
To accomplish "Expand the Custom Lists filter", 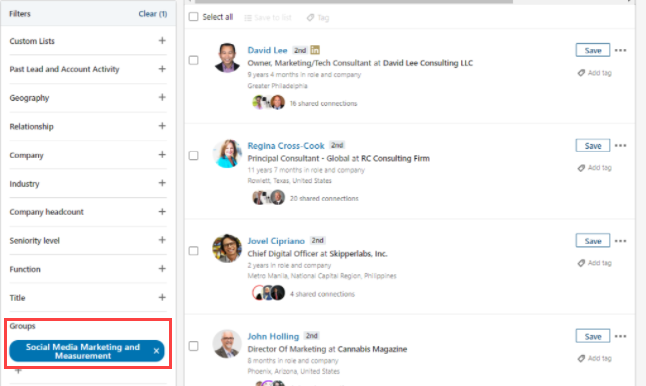I will (x=162, y=40).
